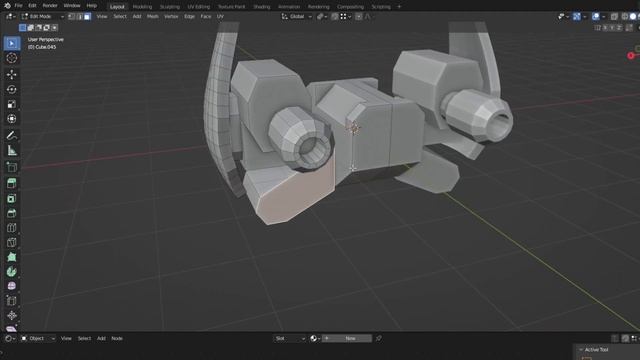640x360 pixels.
Task: Switch to wireframe viewport shading
Action: pyautogui.click(x=625, y=16)
